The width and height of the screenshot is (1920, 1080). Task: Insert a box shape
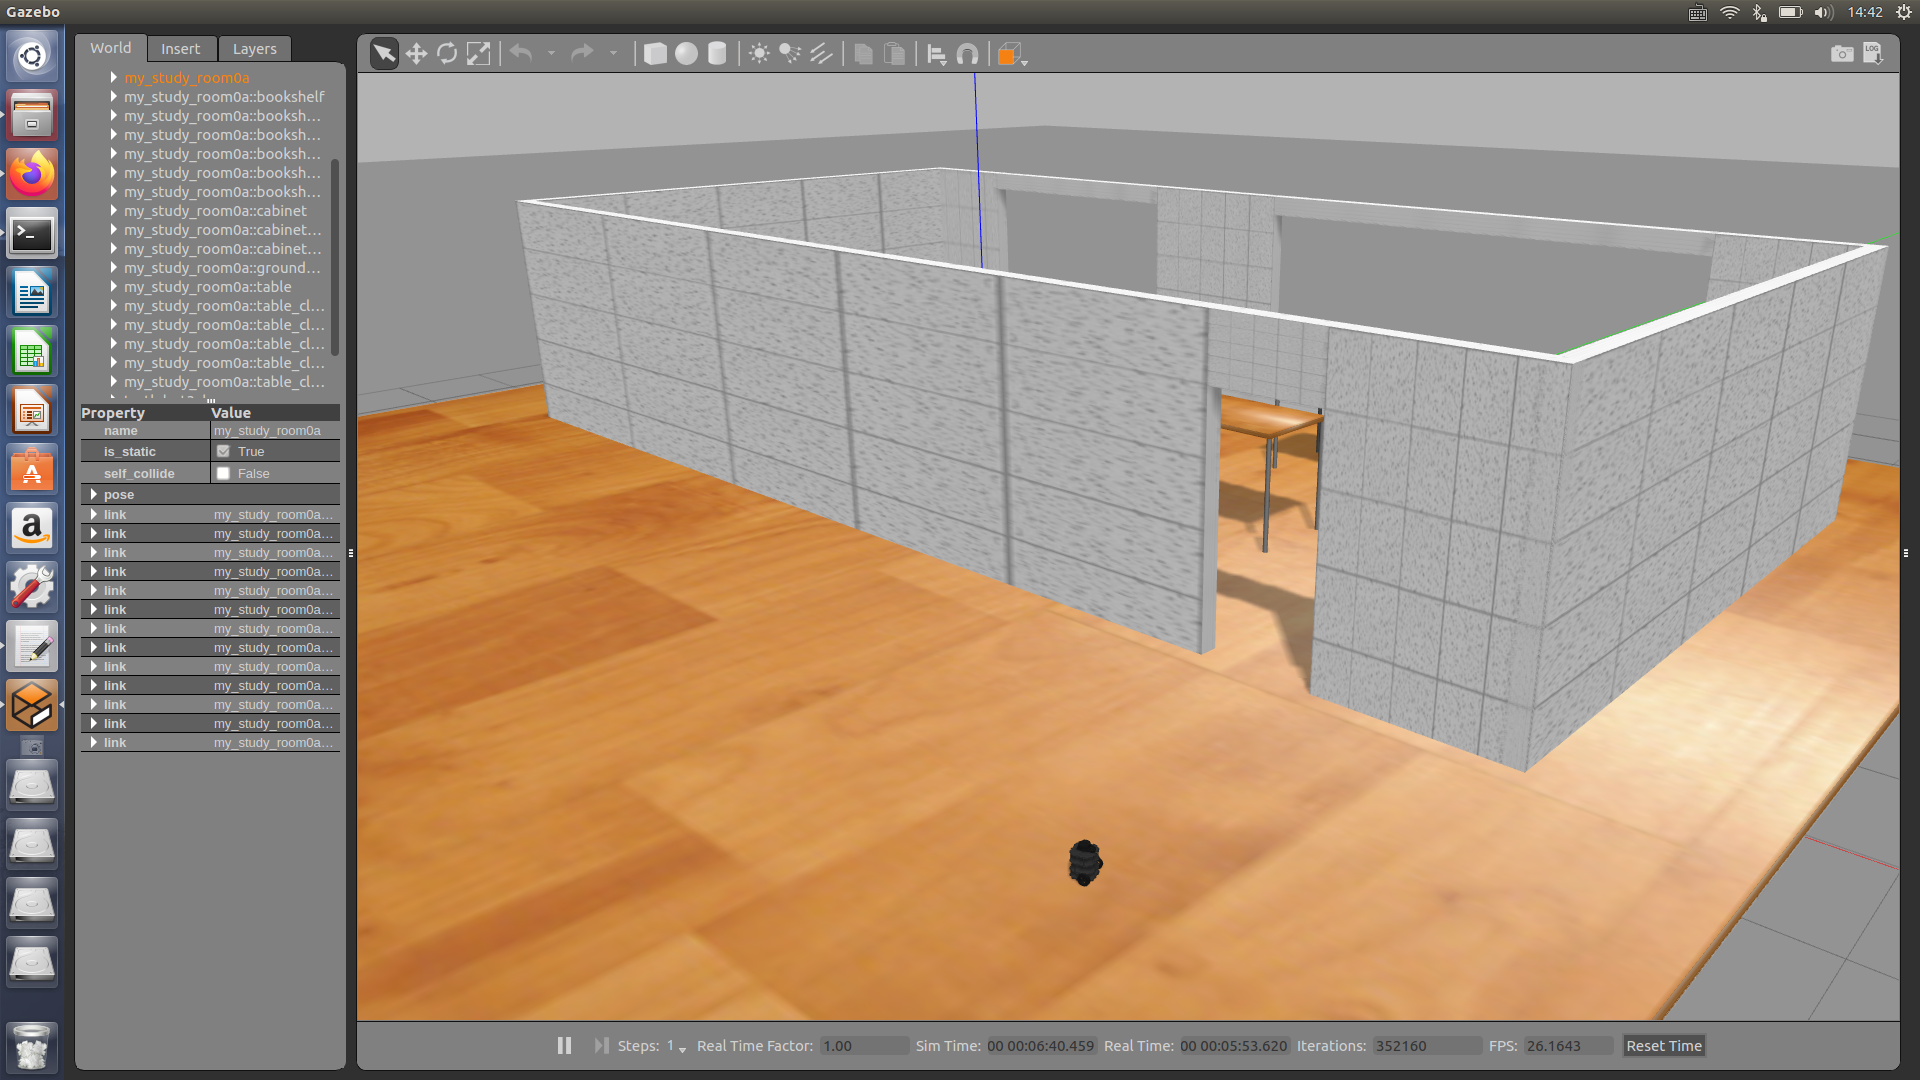tap(655, 54)
